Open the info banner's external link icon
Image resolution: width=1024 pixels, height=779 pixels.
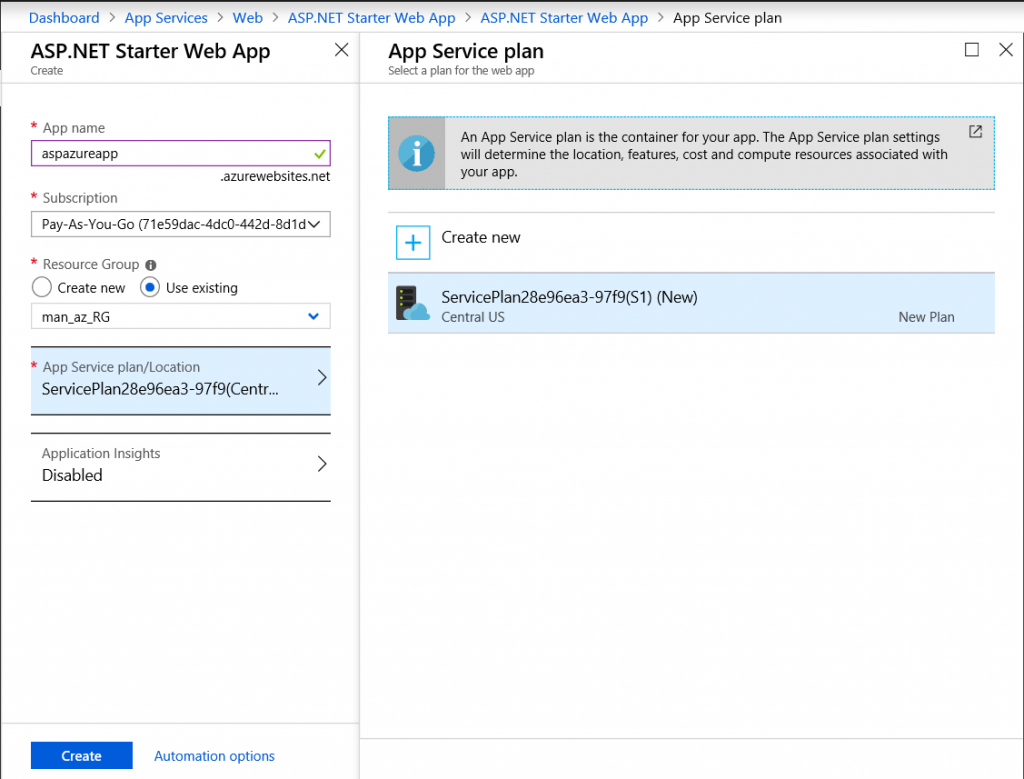tap(975, 131)
